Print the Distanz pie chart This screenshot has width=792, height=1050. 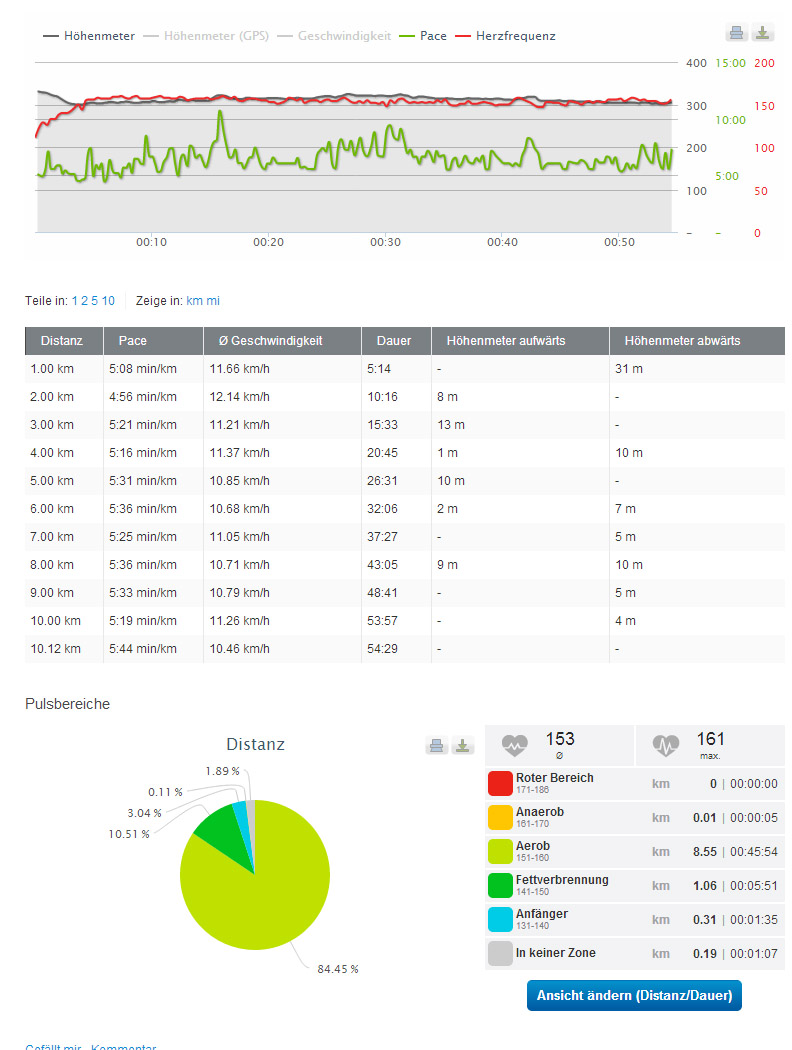point(436,746)
